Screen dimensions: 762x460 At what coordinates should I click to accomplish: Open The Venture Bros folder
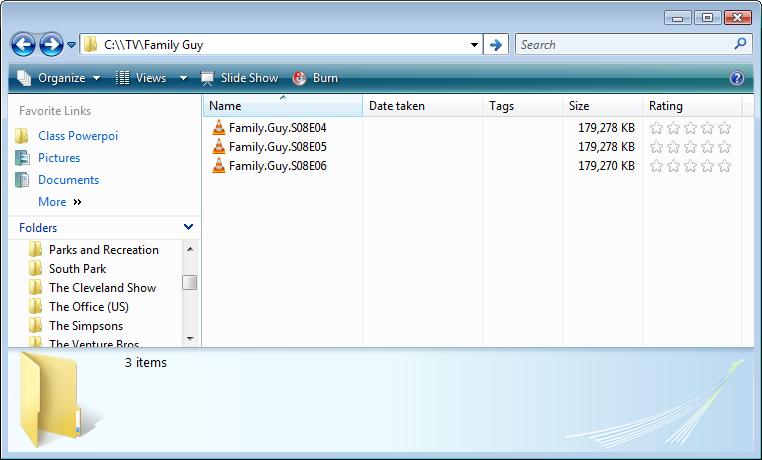click(94, 343)
